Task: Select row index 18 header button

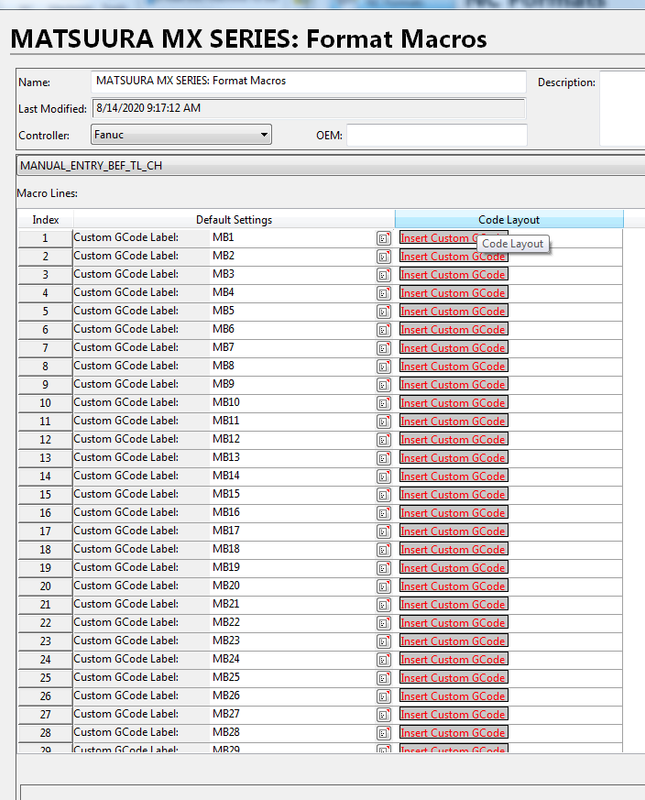Action: click(x=45, y=550)
